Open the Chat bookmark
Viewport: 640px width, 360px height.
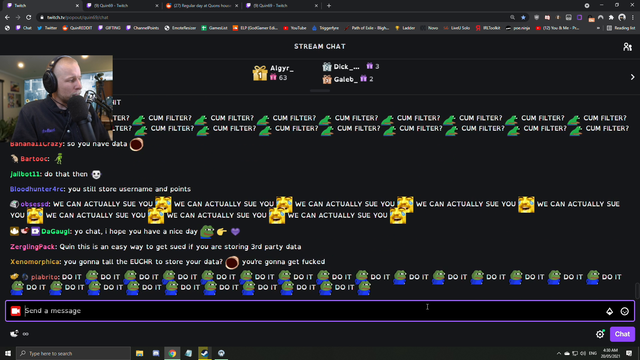click(24, 28)
